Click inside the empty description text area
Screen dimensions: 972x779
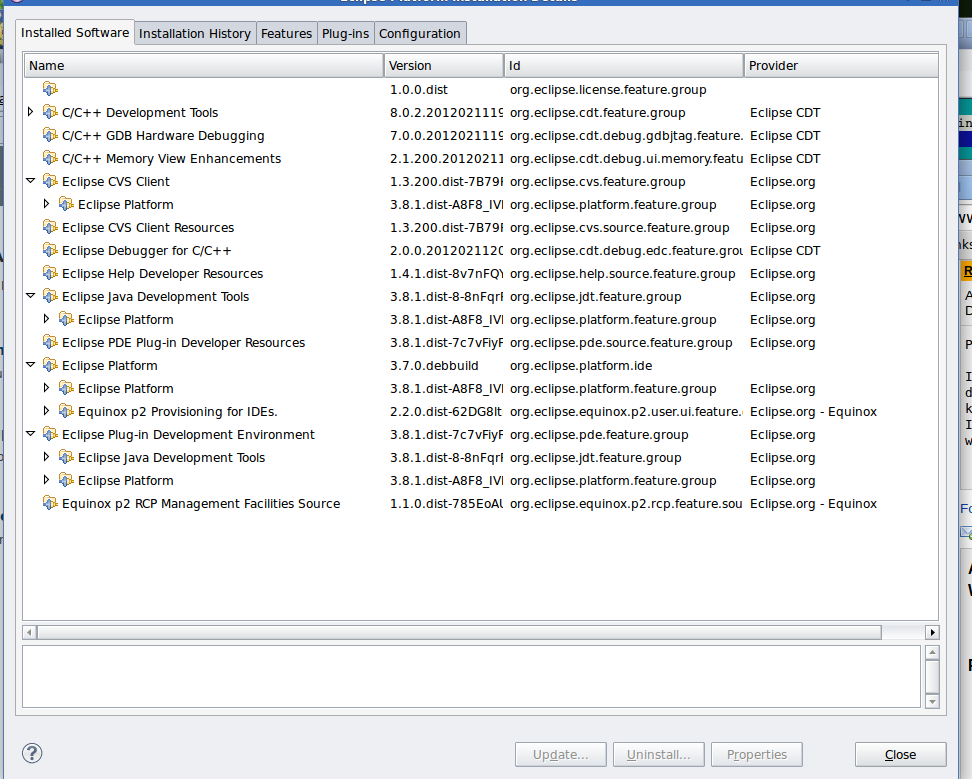point(471,676)
